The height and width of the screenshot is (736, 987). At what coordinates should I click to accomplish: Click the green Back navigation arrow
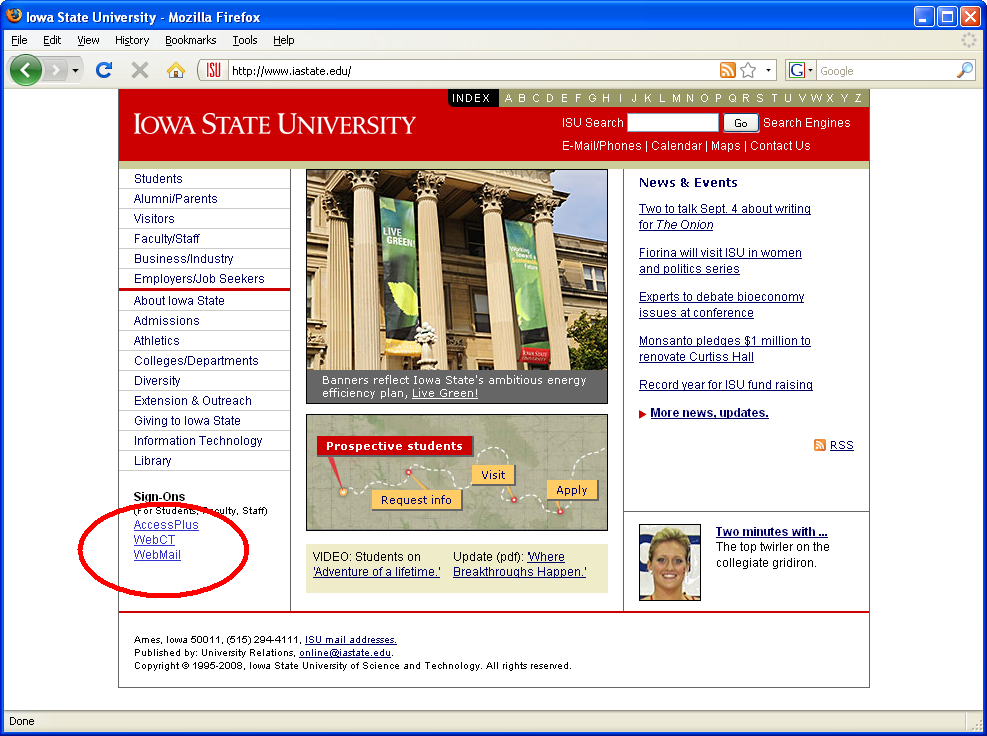[x=26, y=70]
